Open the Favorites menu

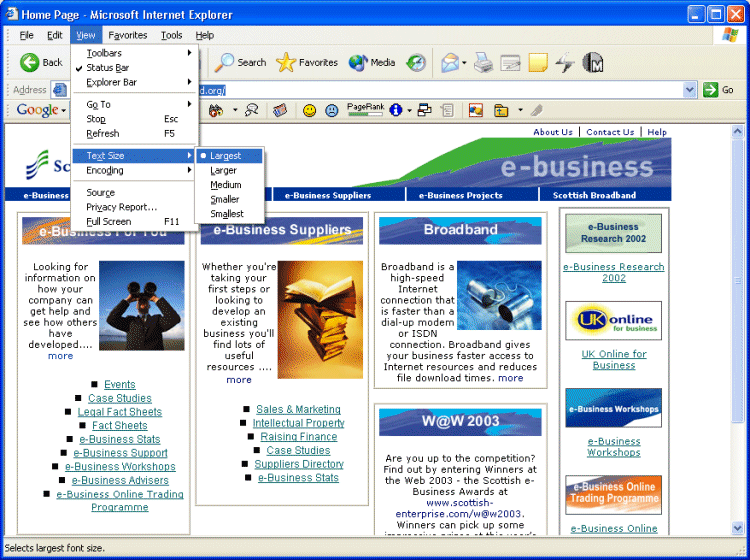128,35
